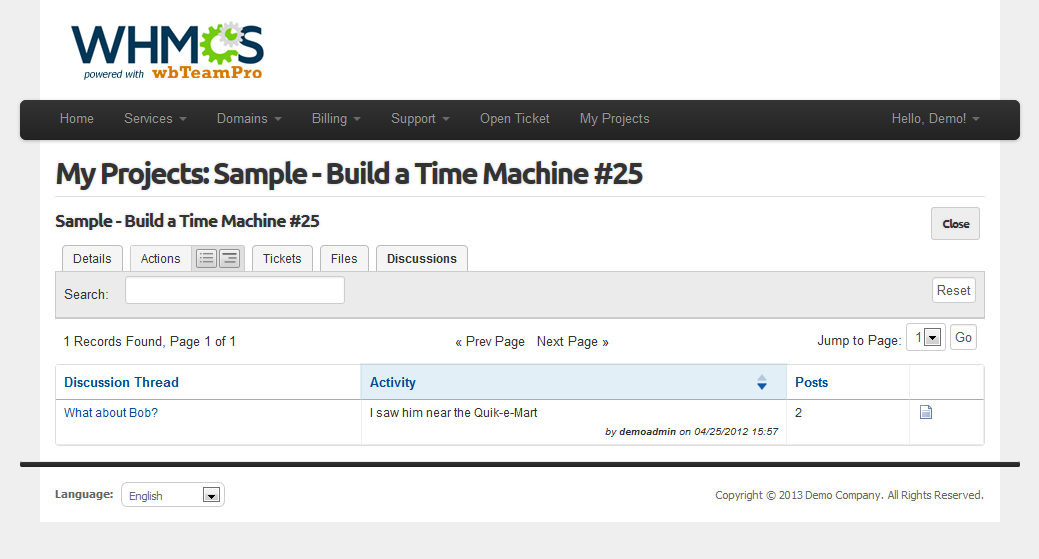The image size is (1039, 559).
Task: Switch to the Details tab
Action: (x=92, y=259)
